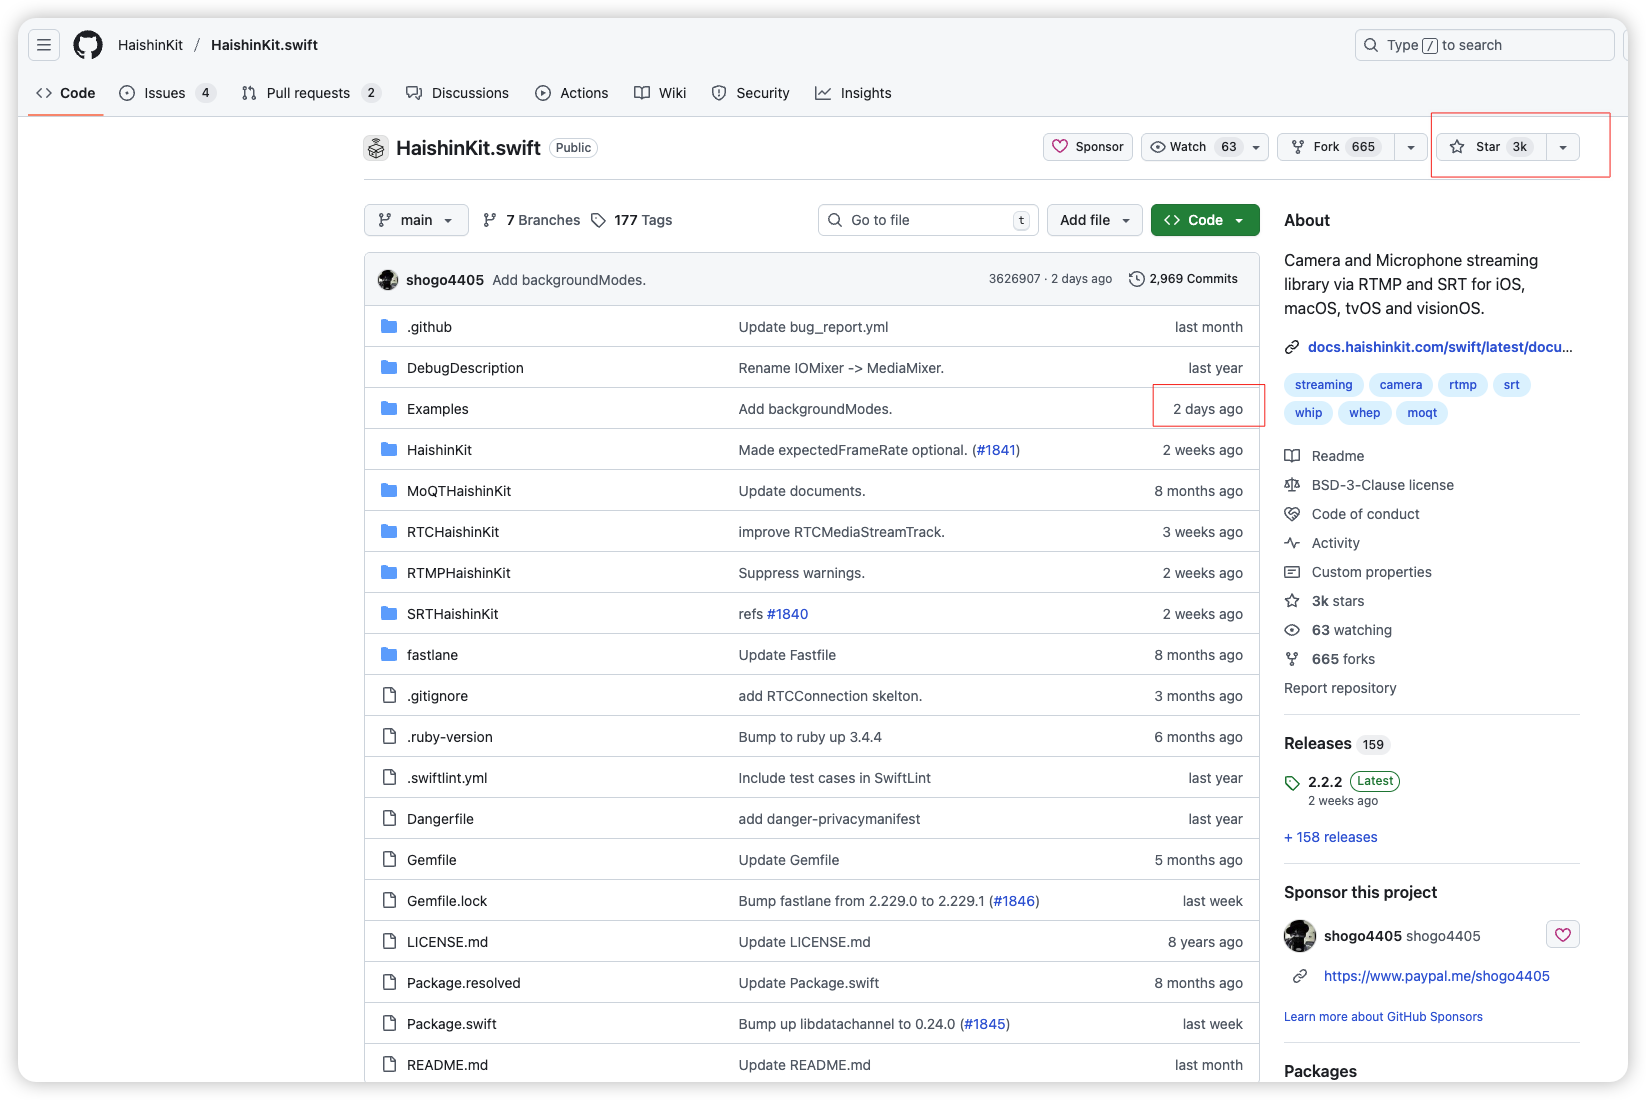Click the .gitignore file icon

[x=389, y=696]
